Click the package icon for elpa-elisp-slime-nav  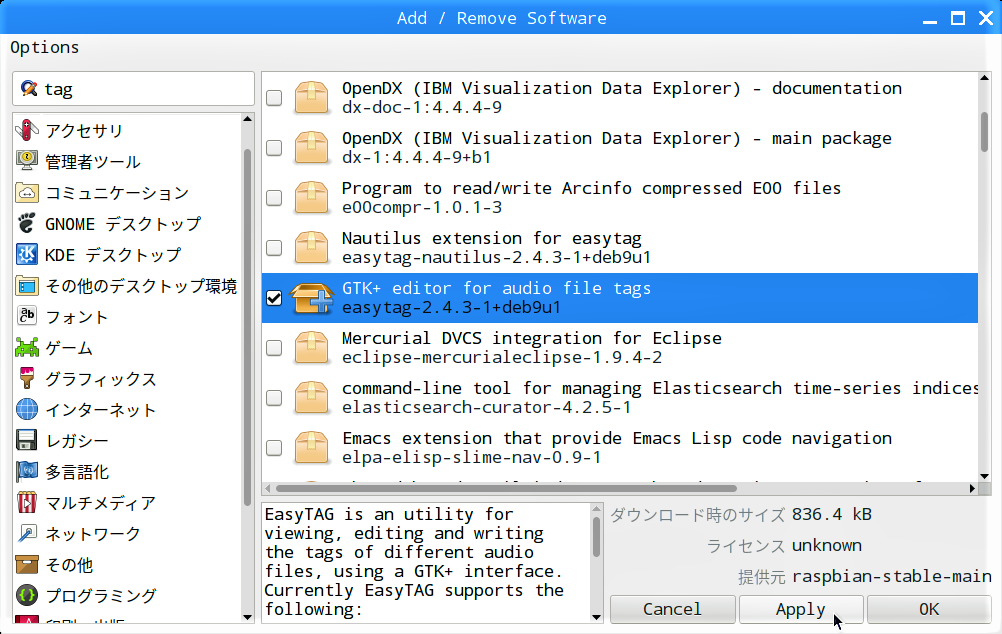pos(311,447)
